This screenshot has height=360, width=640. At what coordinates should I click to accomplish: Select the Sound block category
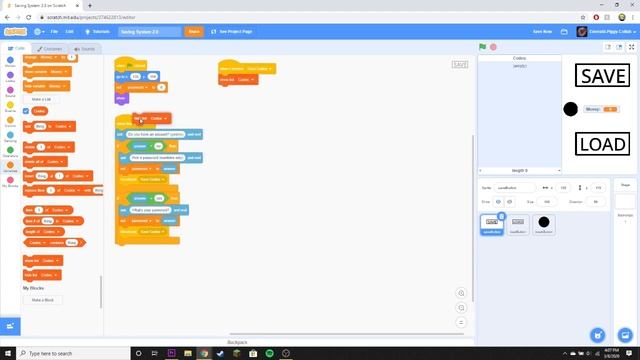[x=10, y=92]
